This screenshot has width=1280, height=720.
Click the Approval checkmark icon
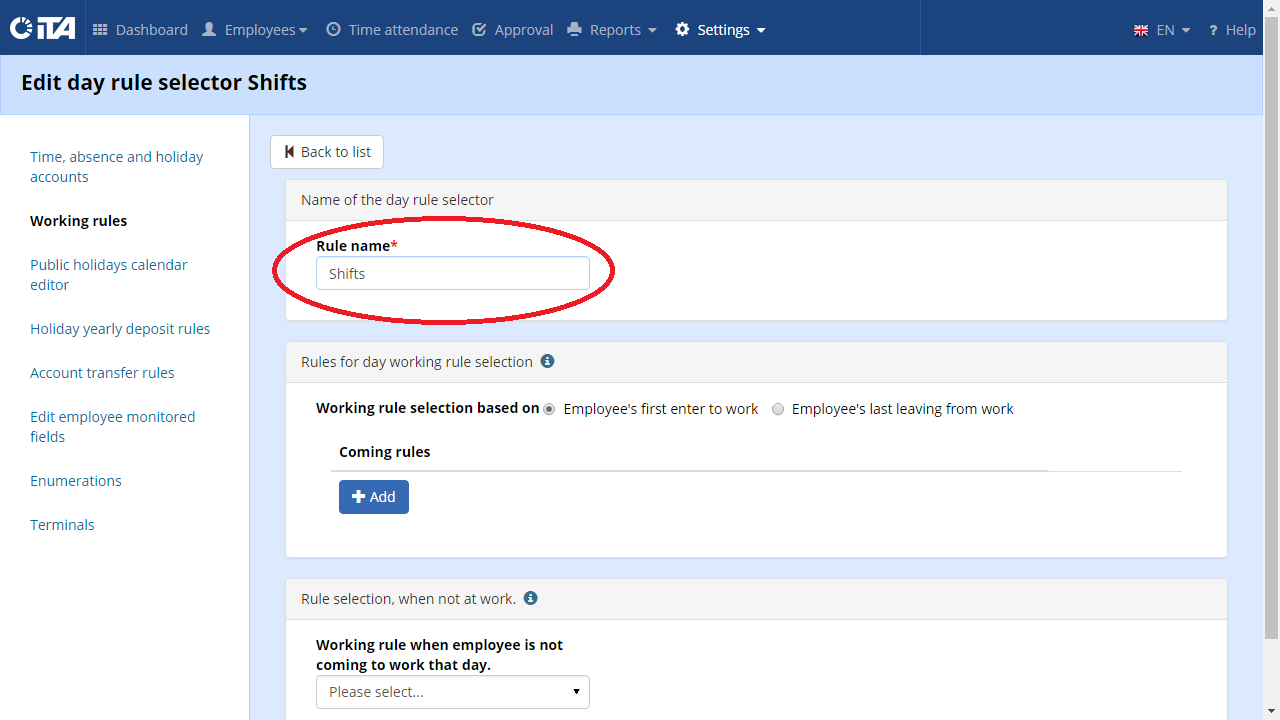(479, 30)
